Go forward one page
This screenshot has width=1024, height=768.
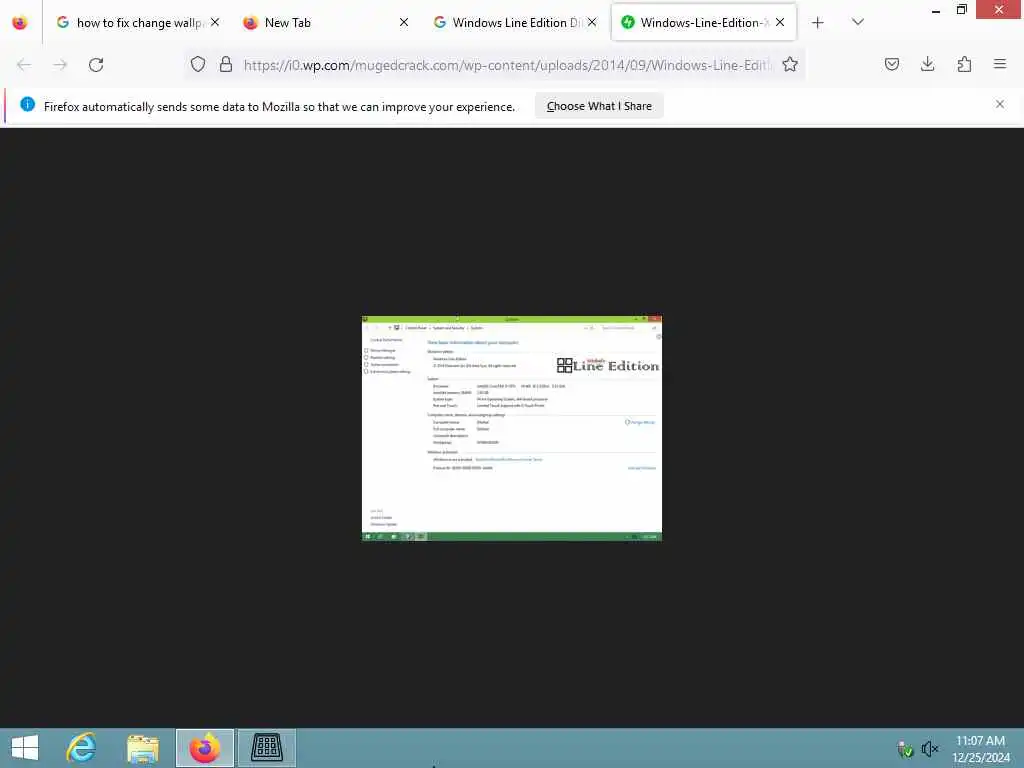pos(60,65)
